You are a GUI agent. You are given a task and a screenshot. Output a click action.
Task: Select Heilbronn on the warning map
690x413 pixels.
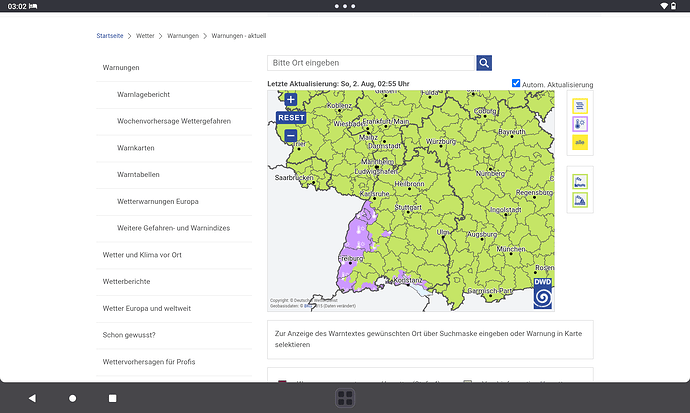click(409, 184)
